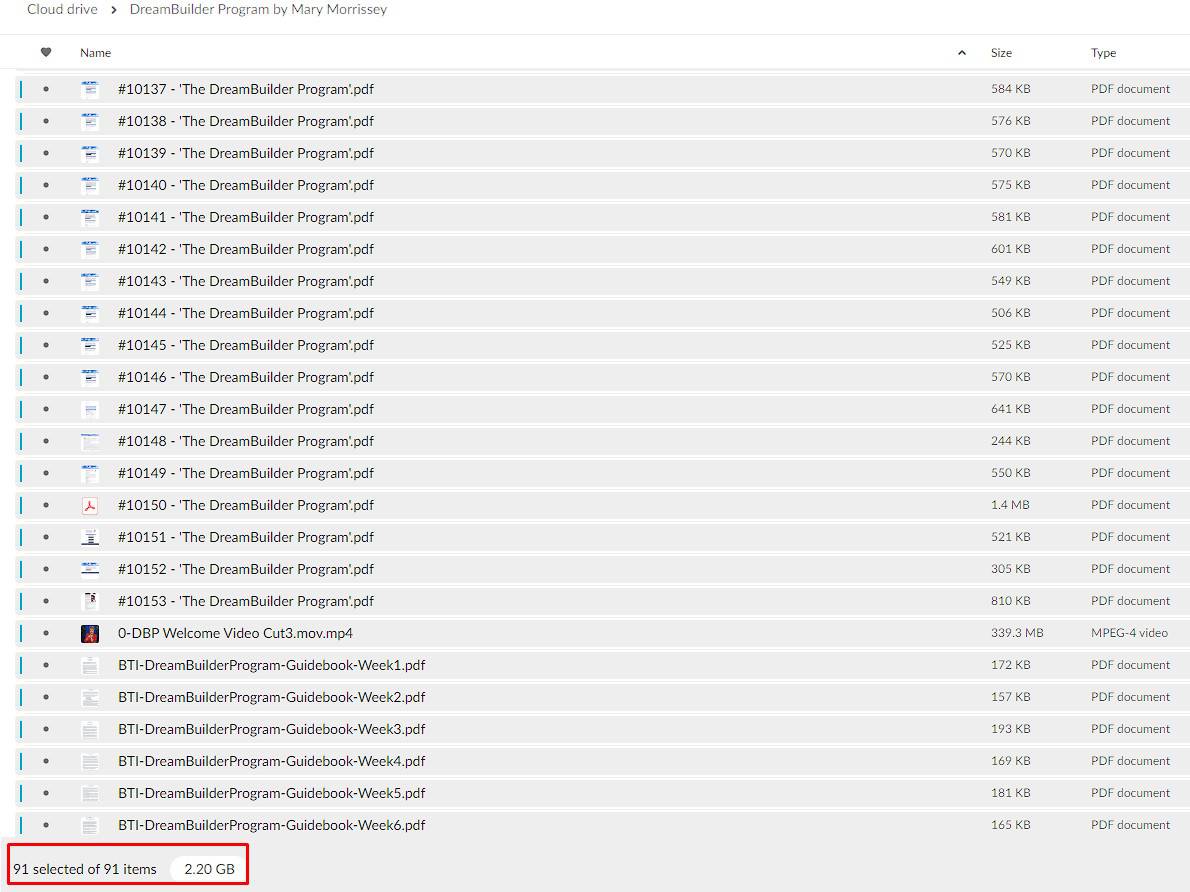The height and width of the screenshot is (892, 1190).
Task: Select file "#10147 - 'The DreamBuilder Program'.pdf"
Action: [246, 409]
